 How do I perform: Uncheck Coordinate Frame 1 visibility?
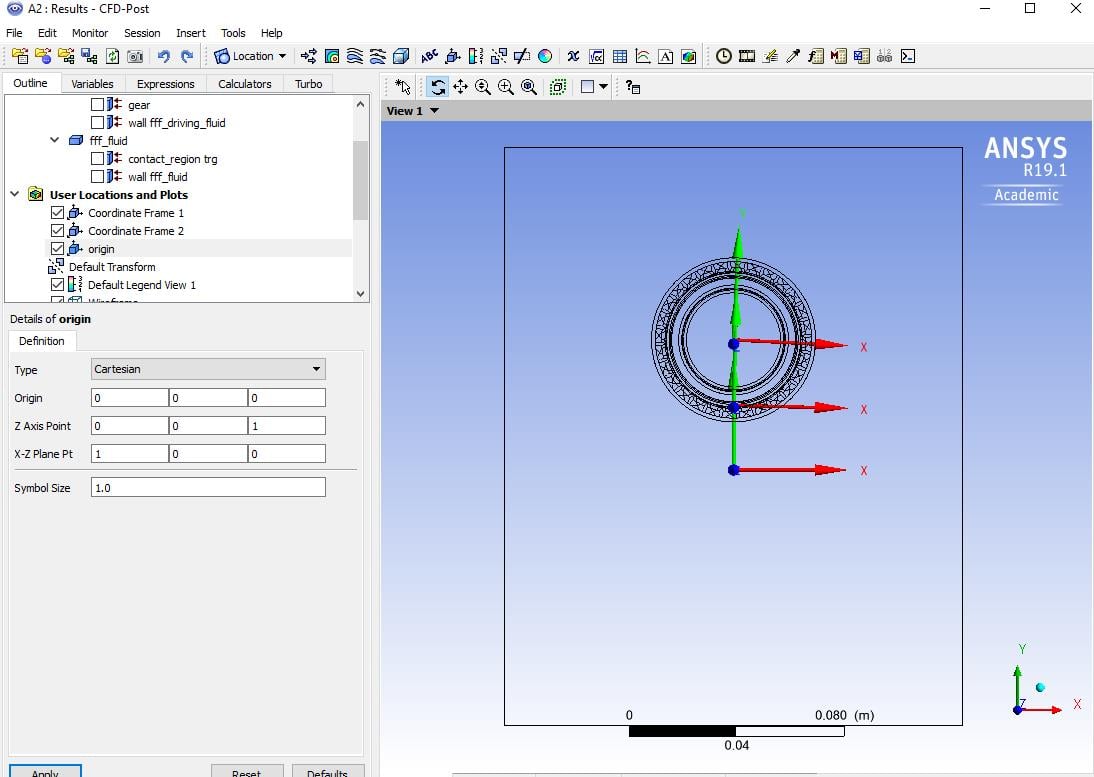pos(57,213)
